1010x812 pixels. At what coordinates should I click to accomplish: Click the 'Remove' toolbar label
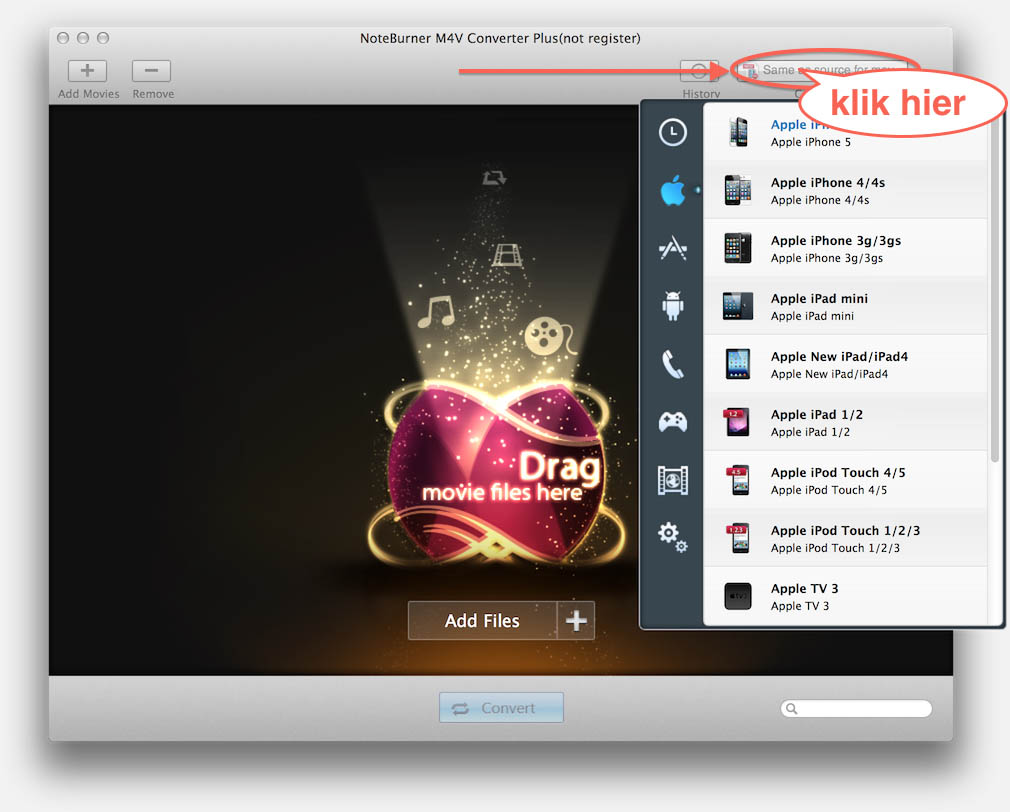(x=153, y=94)
